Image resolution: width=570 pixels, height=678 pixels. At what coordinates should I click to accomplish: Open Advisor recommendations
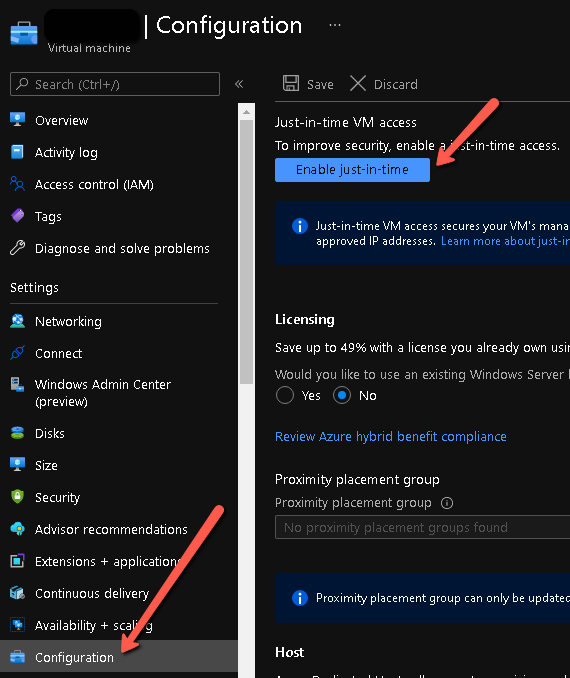[111, 529]
